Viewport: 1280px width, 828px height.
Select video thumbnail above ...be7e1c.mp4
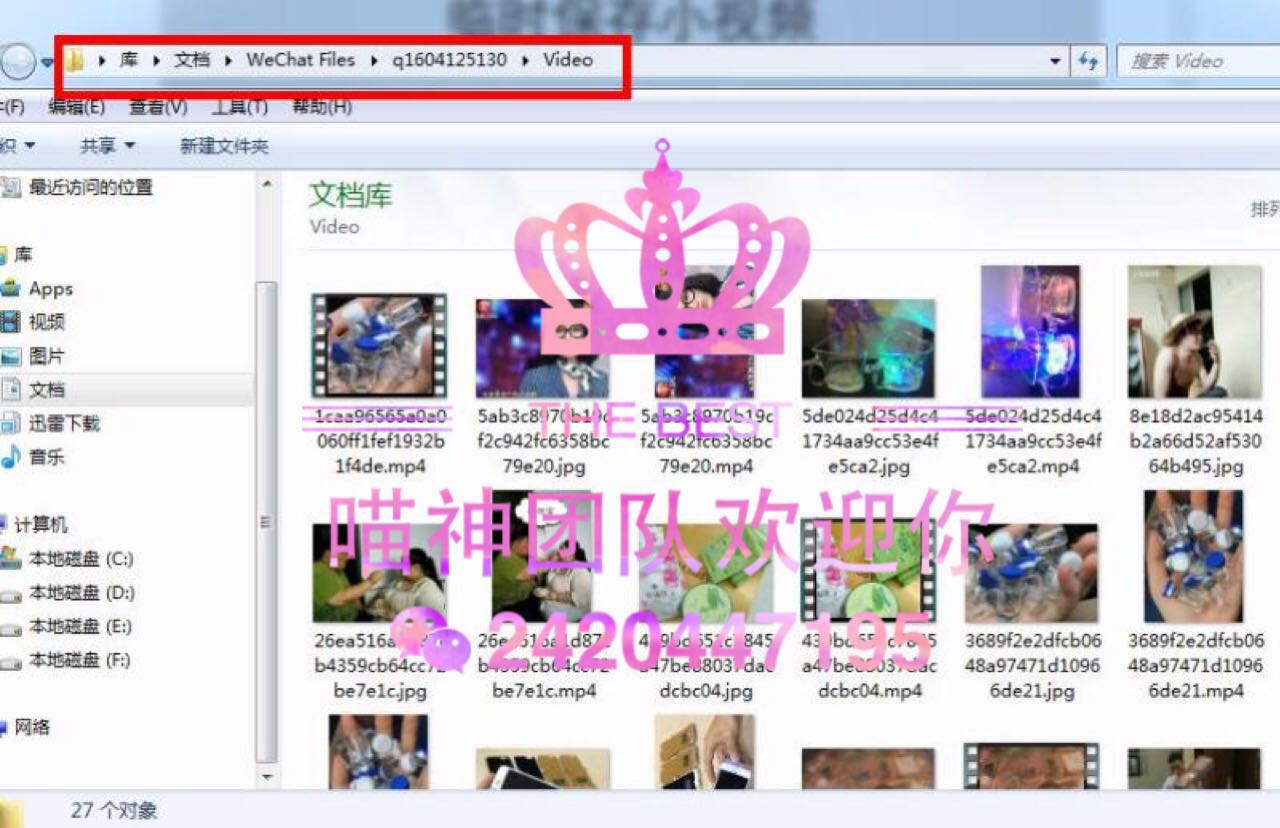click(542, 557)
